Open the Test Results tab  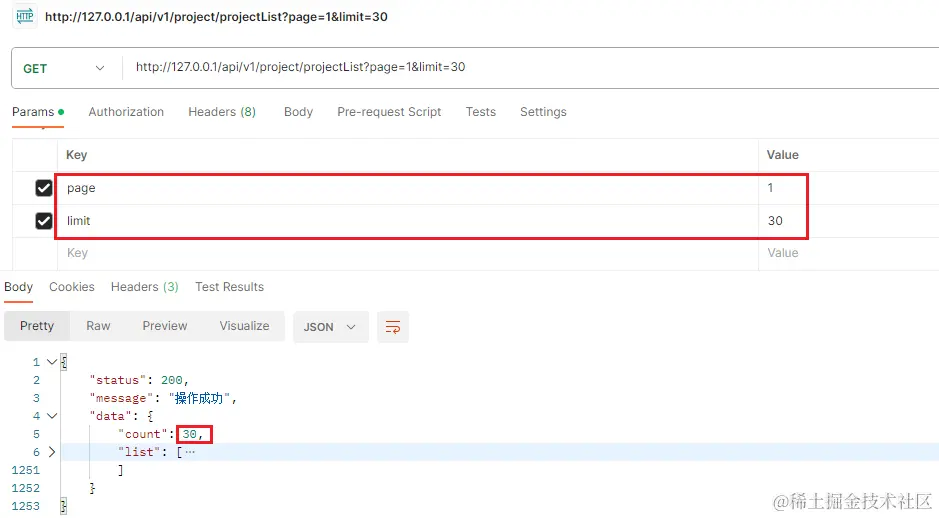coord(229,287)
